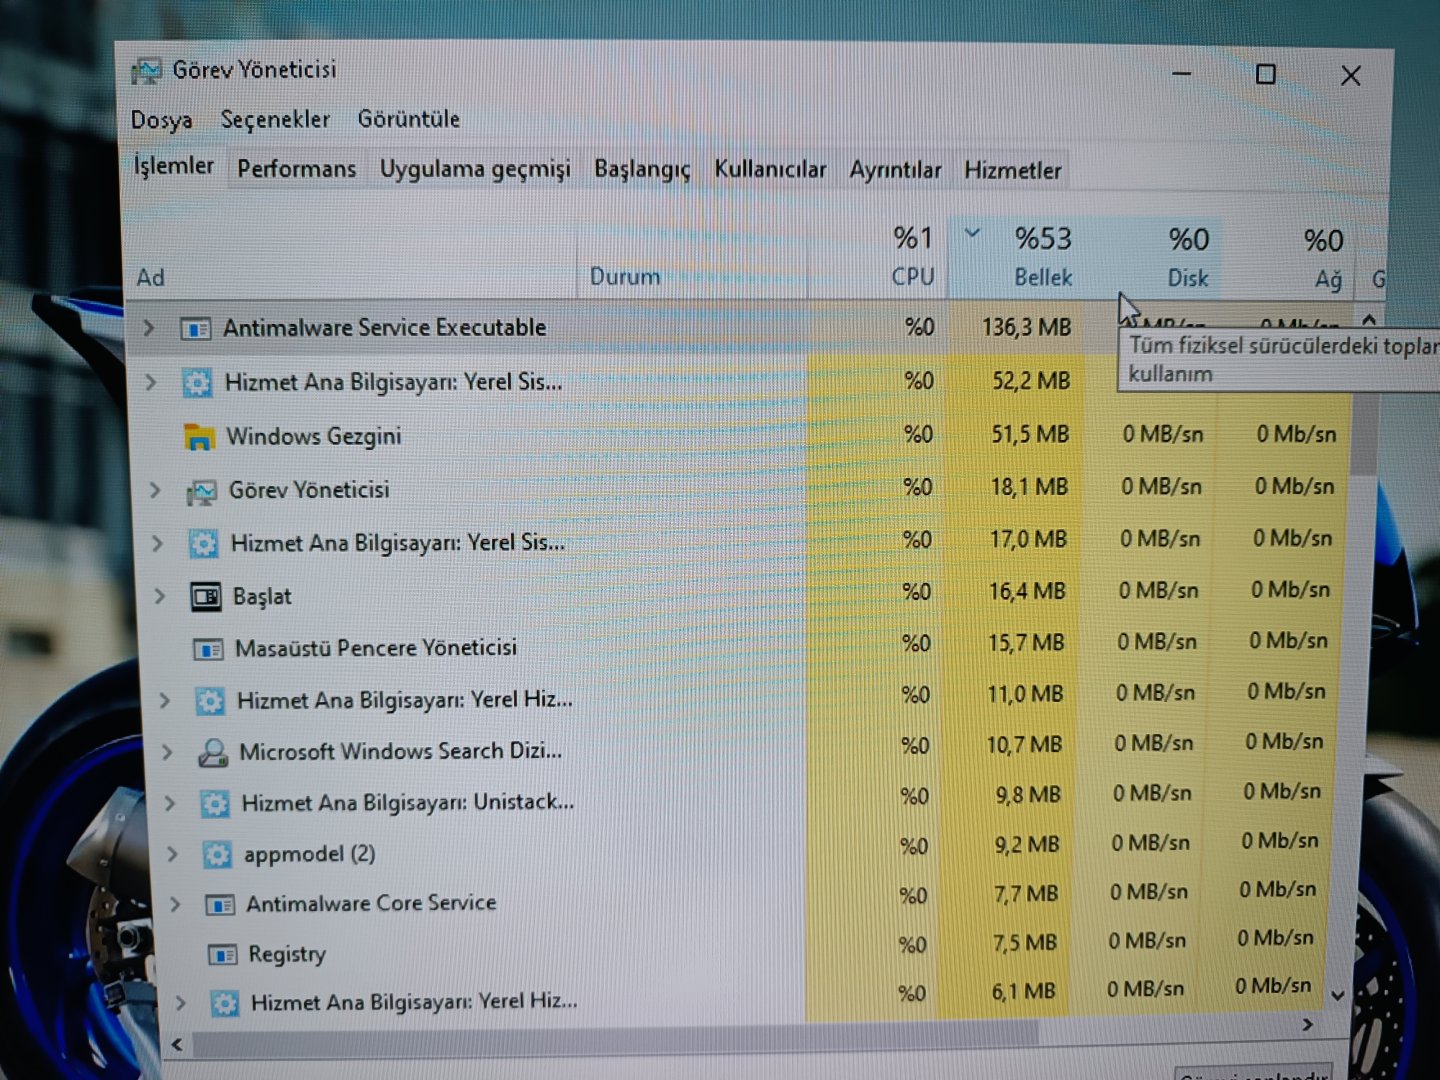Expand the Hizmet Ana Bilgisayarı row using 17,0 MB
Viewport: 1440px width, 1080px height.
157,543
